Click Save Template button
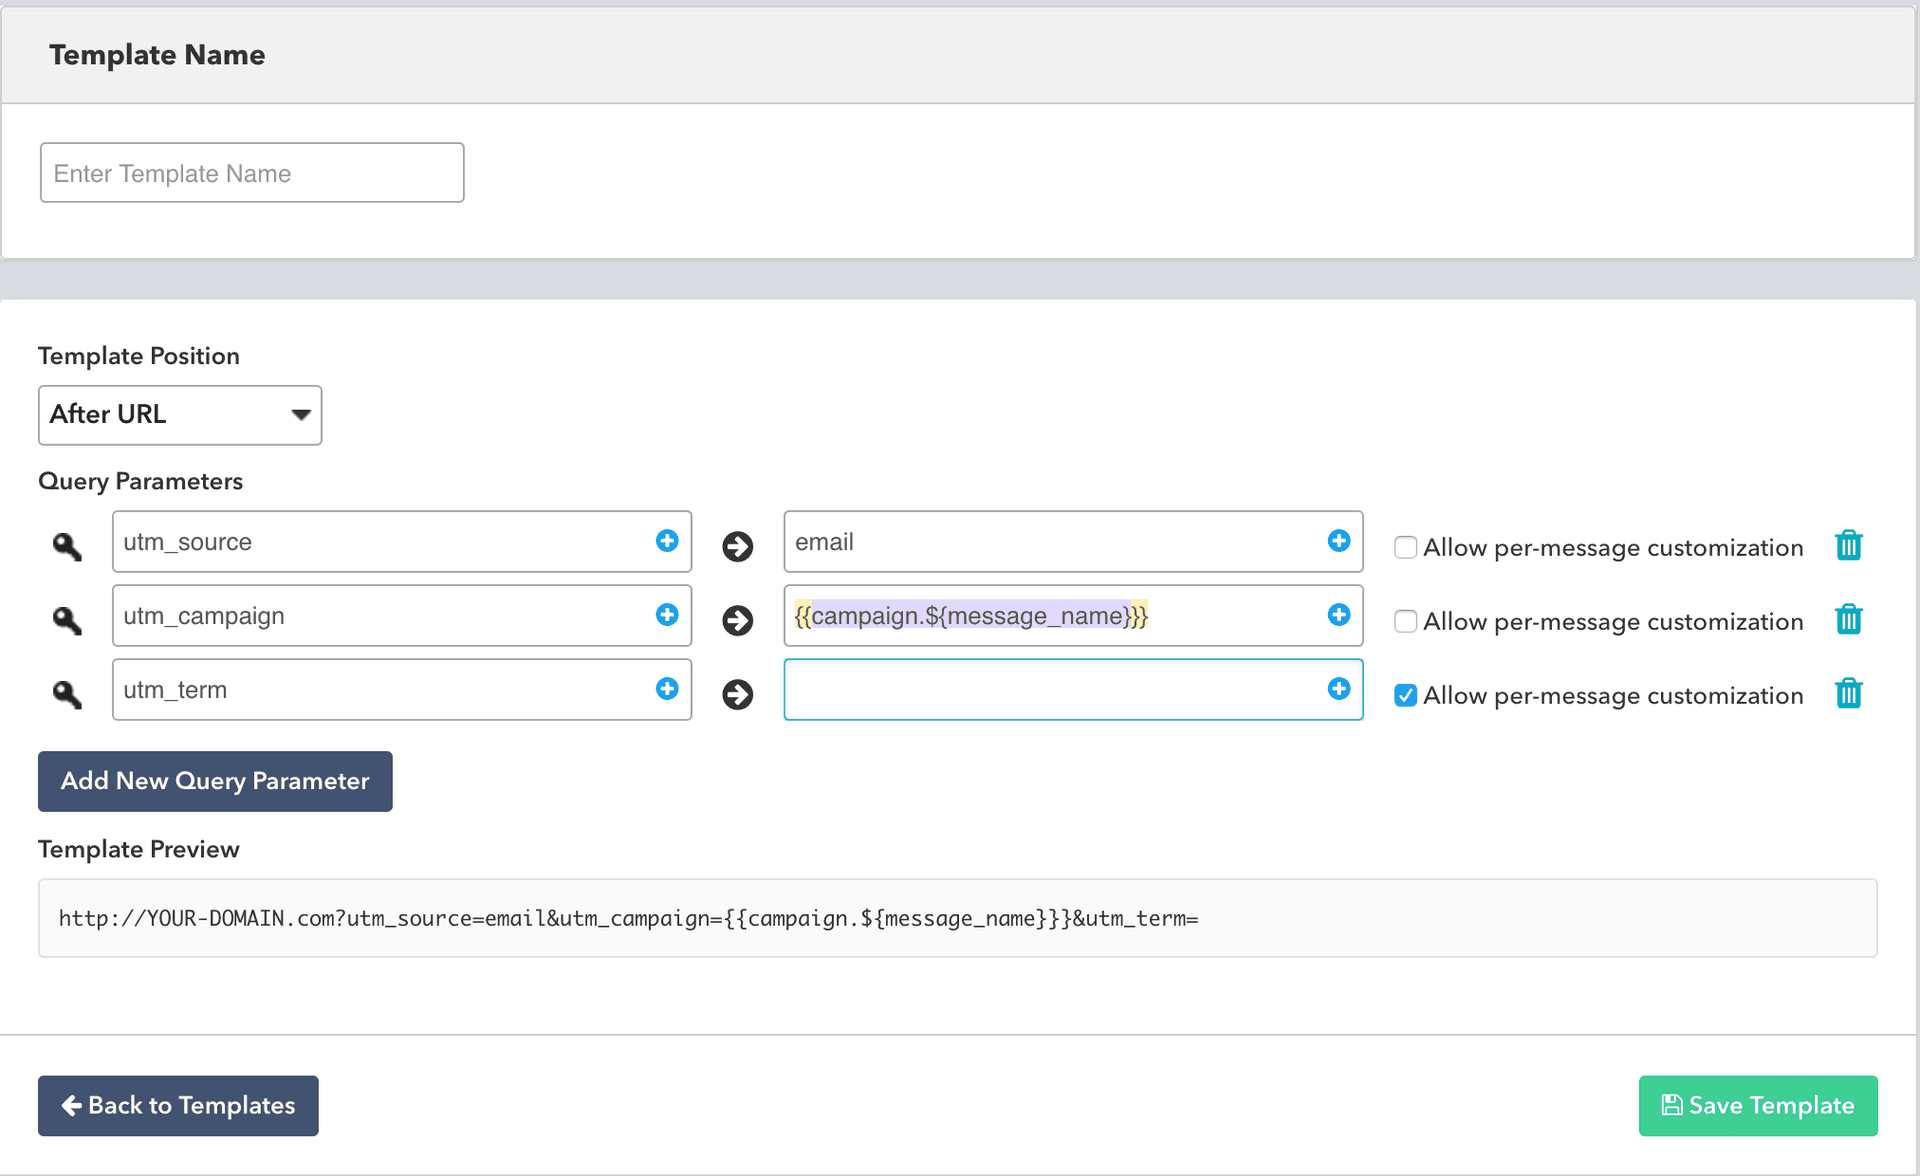 (x=1757, y=1105)
